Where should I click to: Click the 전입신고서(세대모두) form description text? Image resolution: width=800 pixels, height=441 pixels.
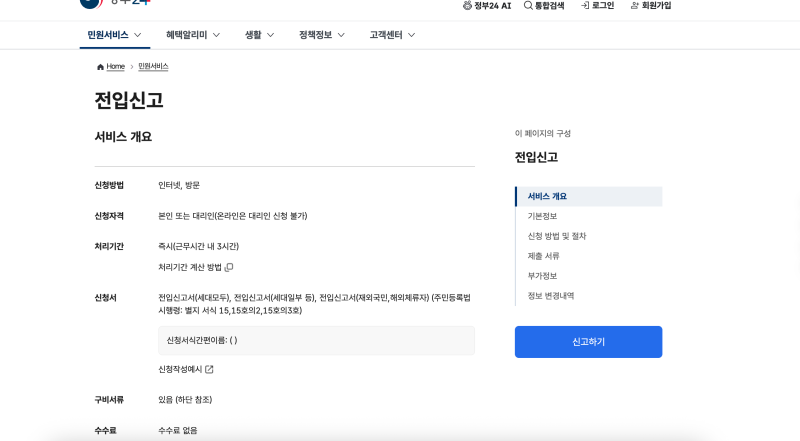coord(314,304)
